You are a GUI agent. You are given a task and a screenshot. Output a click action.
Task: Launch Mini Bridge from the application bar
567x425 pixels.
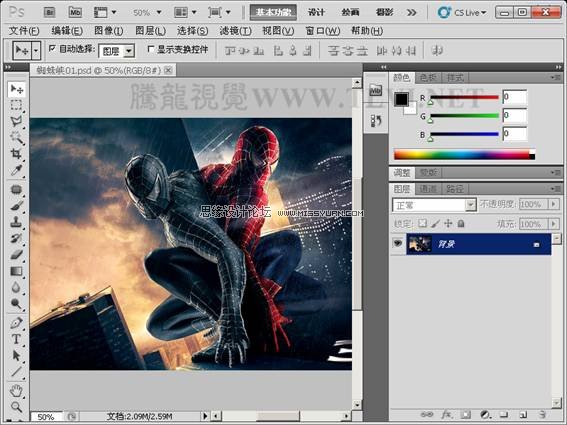pos(75,13)
